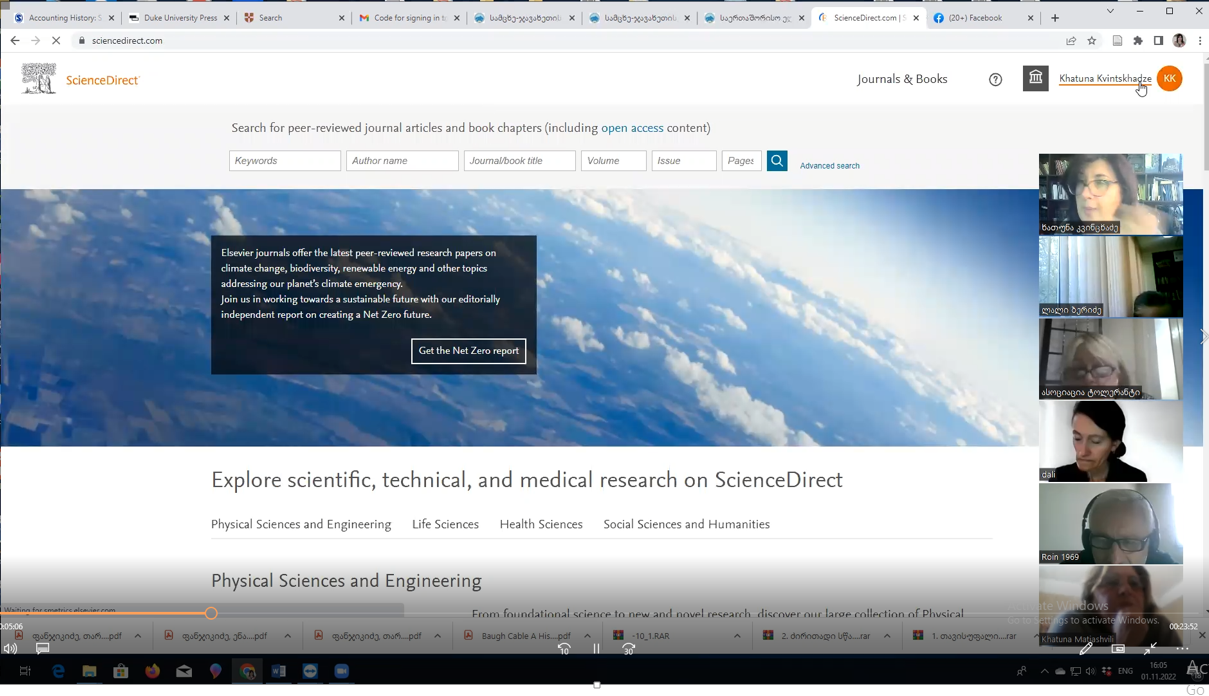The height and width of the screenshot is (696, 1209).
Task: Click the institution building icon
Action: click(x=1036, y=78)
